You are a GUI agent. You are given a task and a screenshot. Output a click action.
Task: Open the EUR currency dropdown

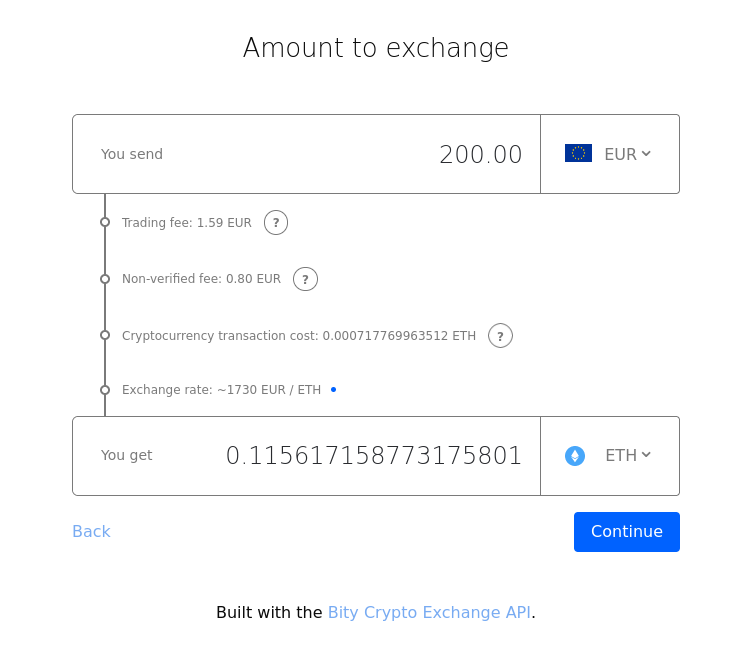point(610,154)
